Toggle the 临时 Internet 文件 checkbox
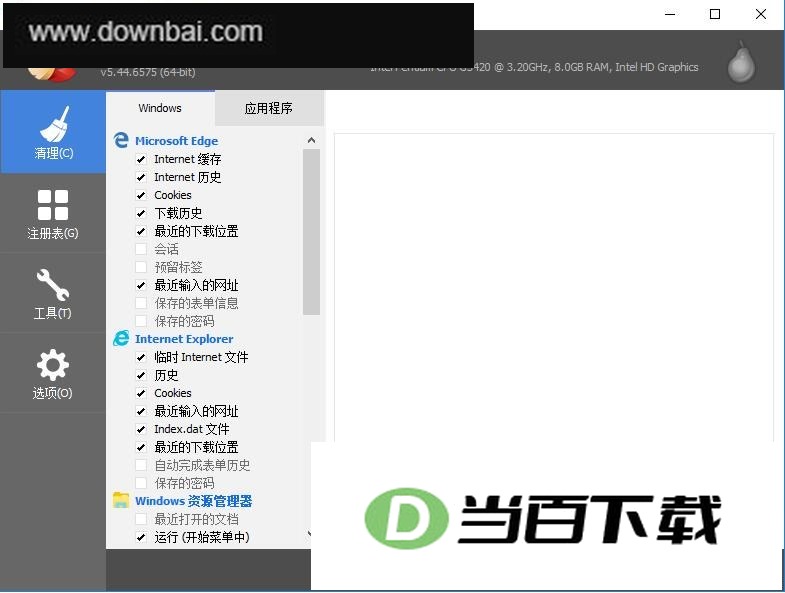This screenshot has width=785, height=593. pyautogui.click(x=141, y=357)
